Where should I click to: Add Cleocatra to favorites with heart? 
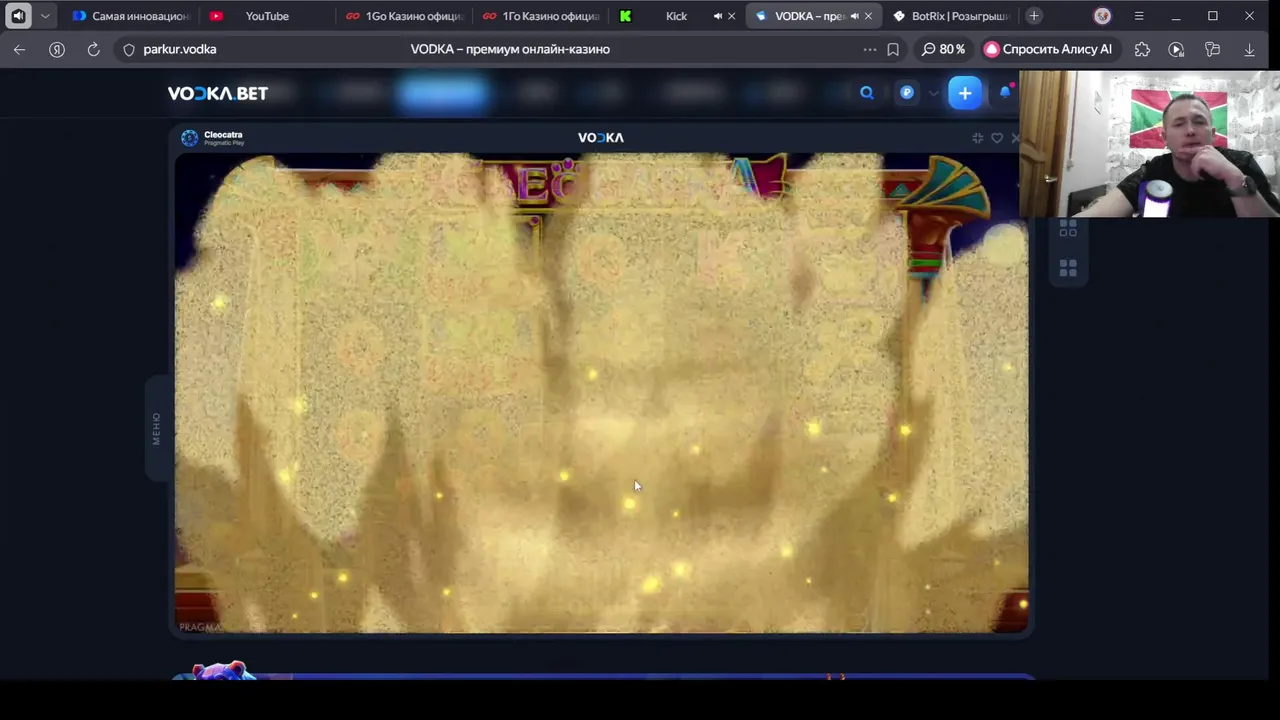click(x=997, y=138)
